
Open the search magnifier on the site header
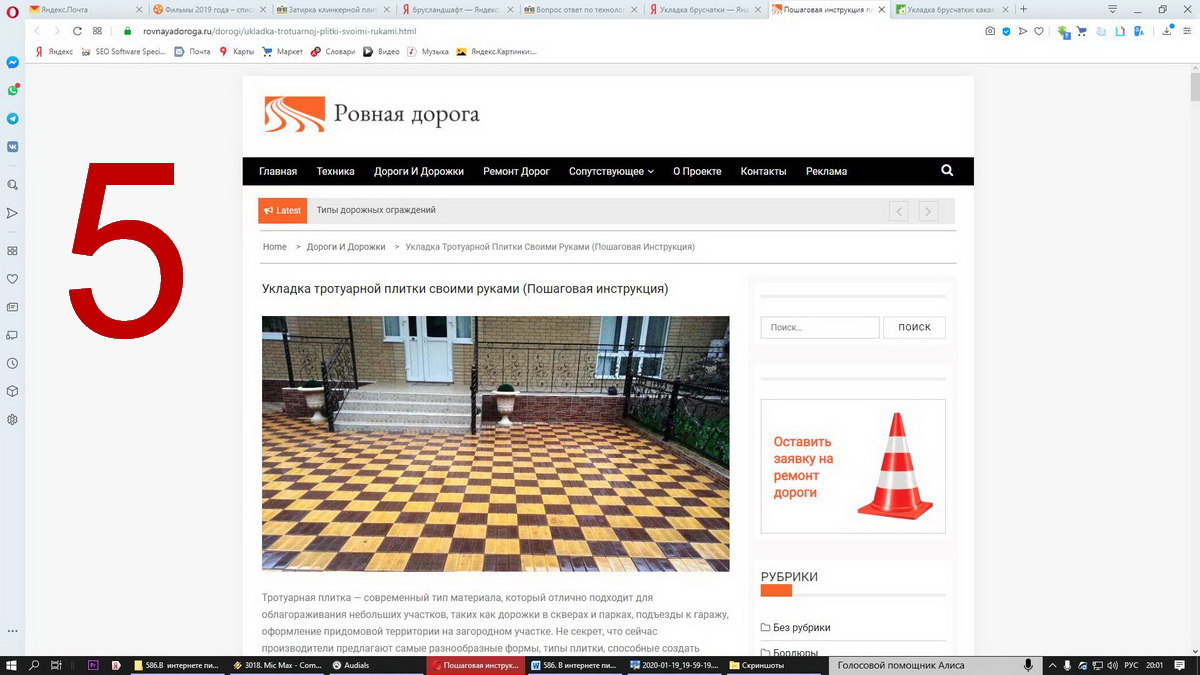946,170
